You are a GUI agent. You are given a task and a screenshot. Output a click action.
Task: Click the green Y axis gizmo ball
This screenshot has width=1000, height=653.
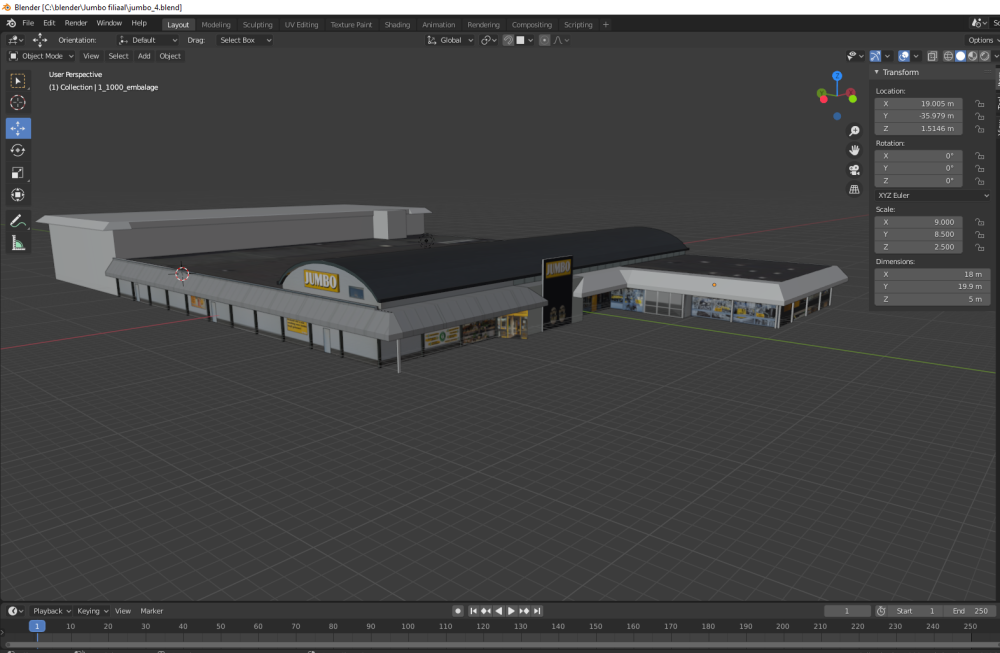pos(853,99)
